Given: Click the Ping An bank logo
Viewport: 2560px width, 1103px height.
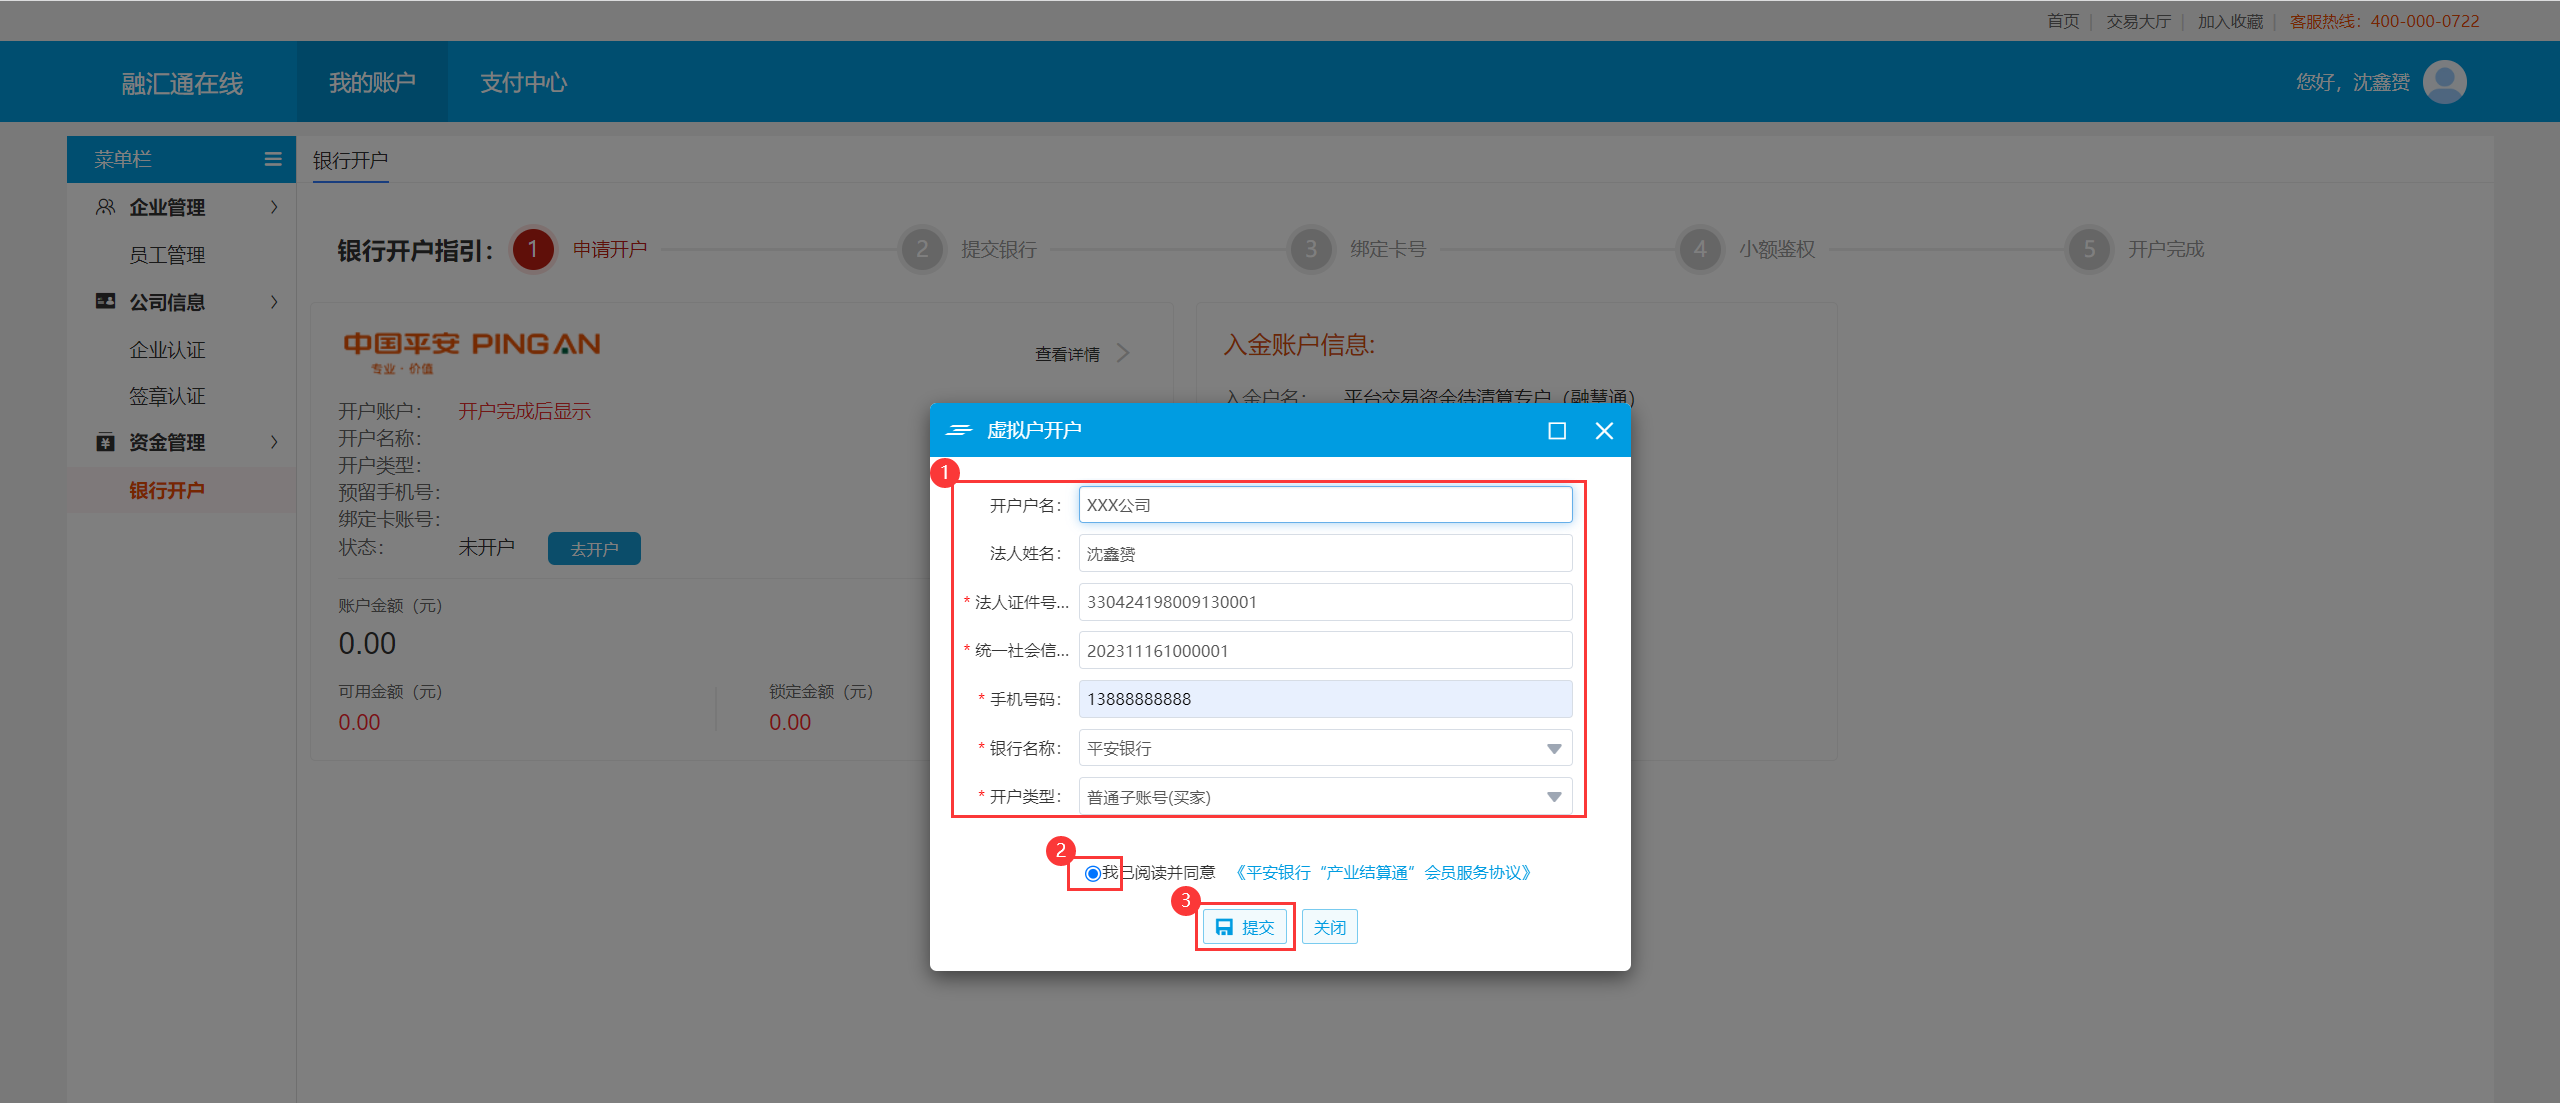Looking at the screenshot, I should pyautogui.click(x=471, y=352).
